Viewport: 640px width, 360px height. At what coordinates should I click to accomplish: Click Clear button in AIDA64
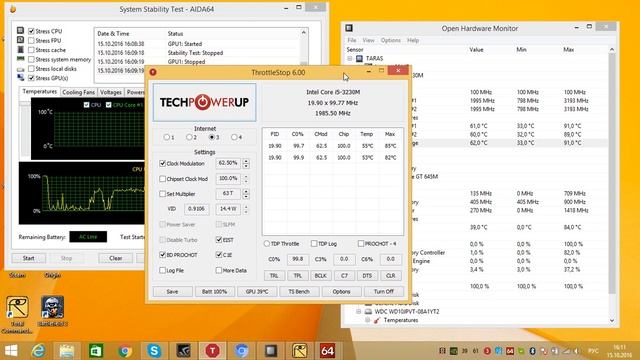click(x=116, y=258)
